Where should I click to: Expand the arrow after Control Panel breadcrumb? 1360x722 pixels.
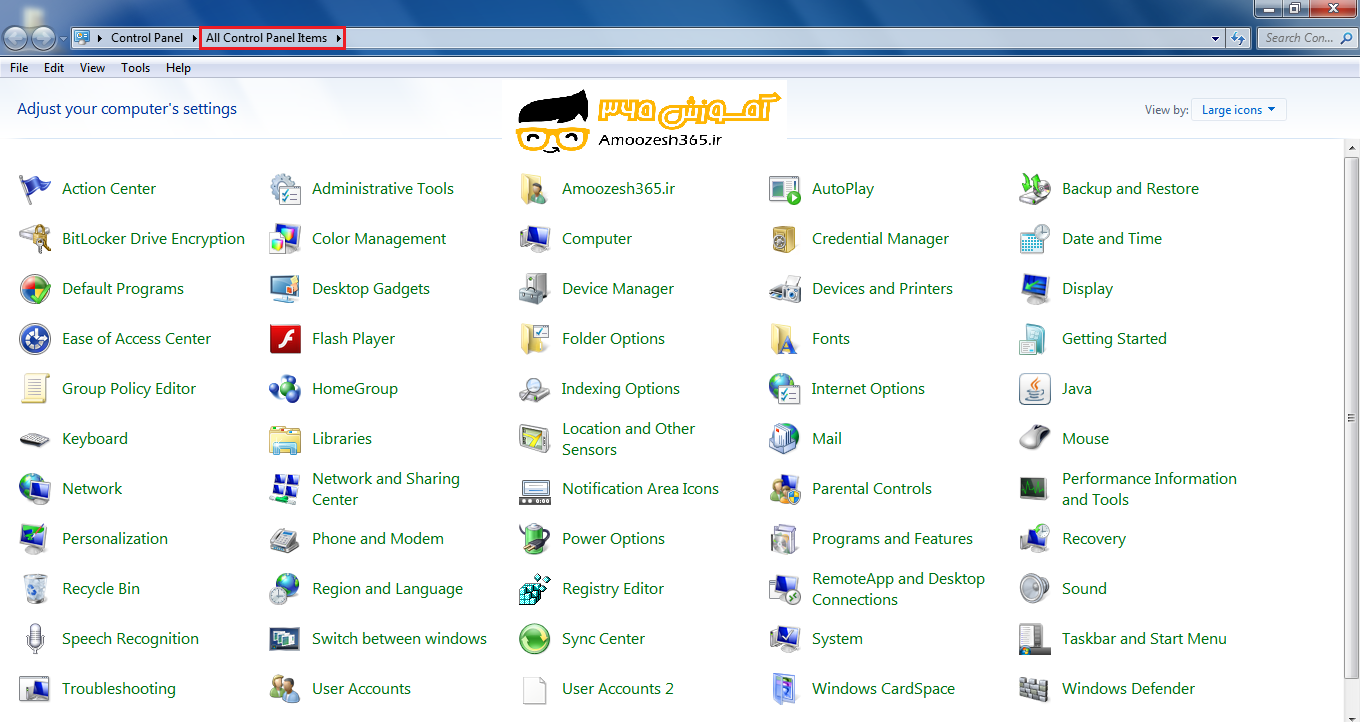[194, 38]
